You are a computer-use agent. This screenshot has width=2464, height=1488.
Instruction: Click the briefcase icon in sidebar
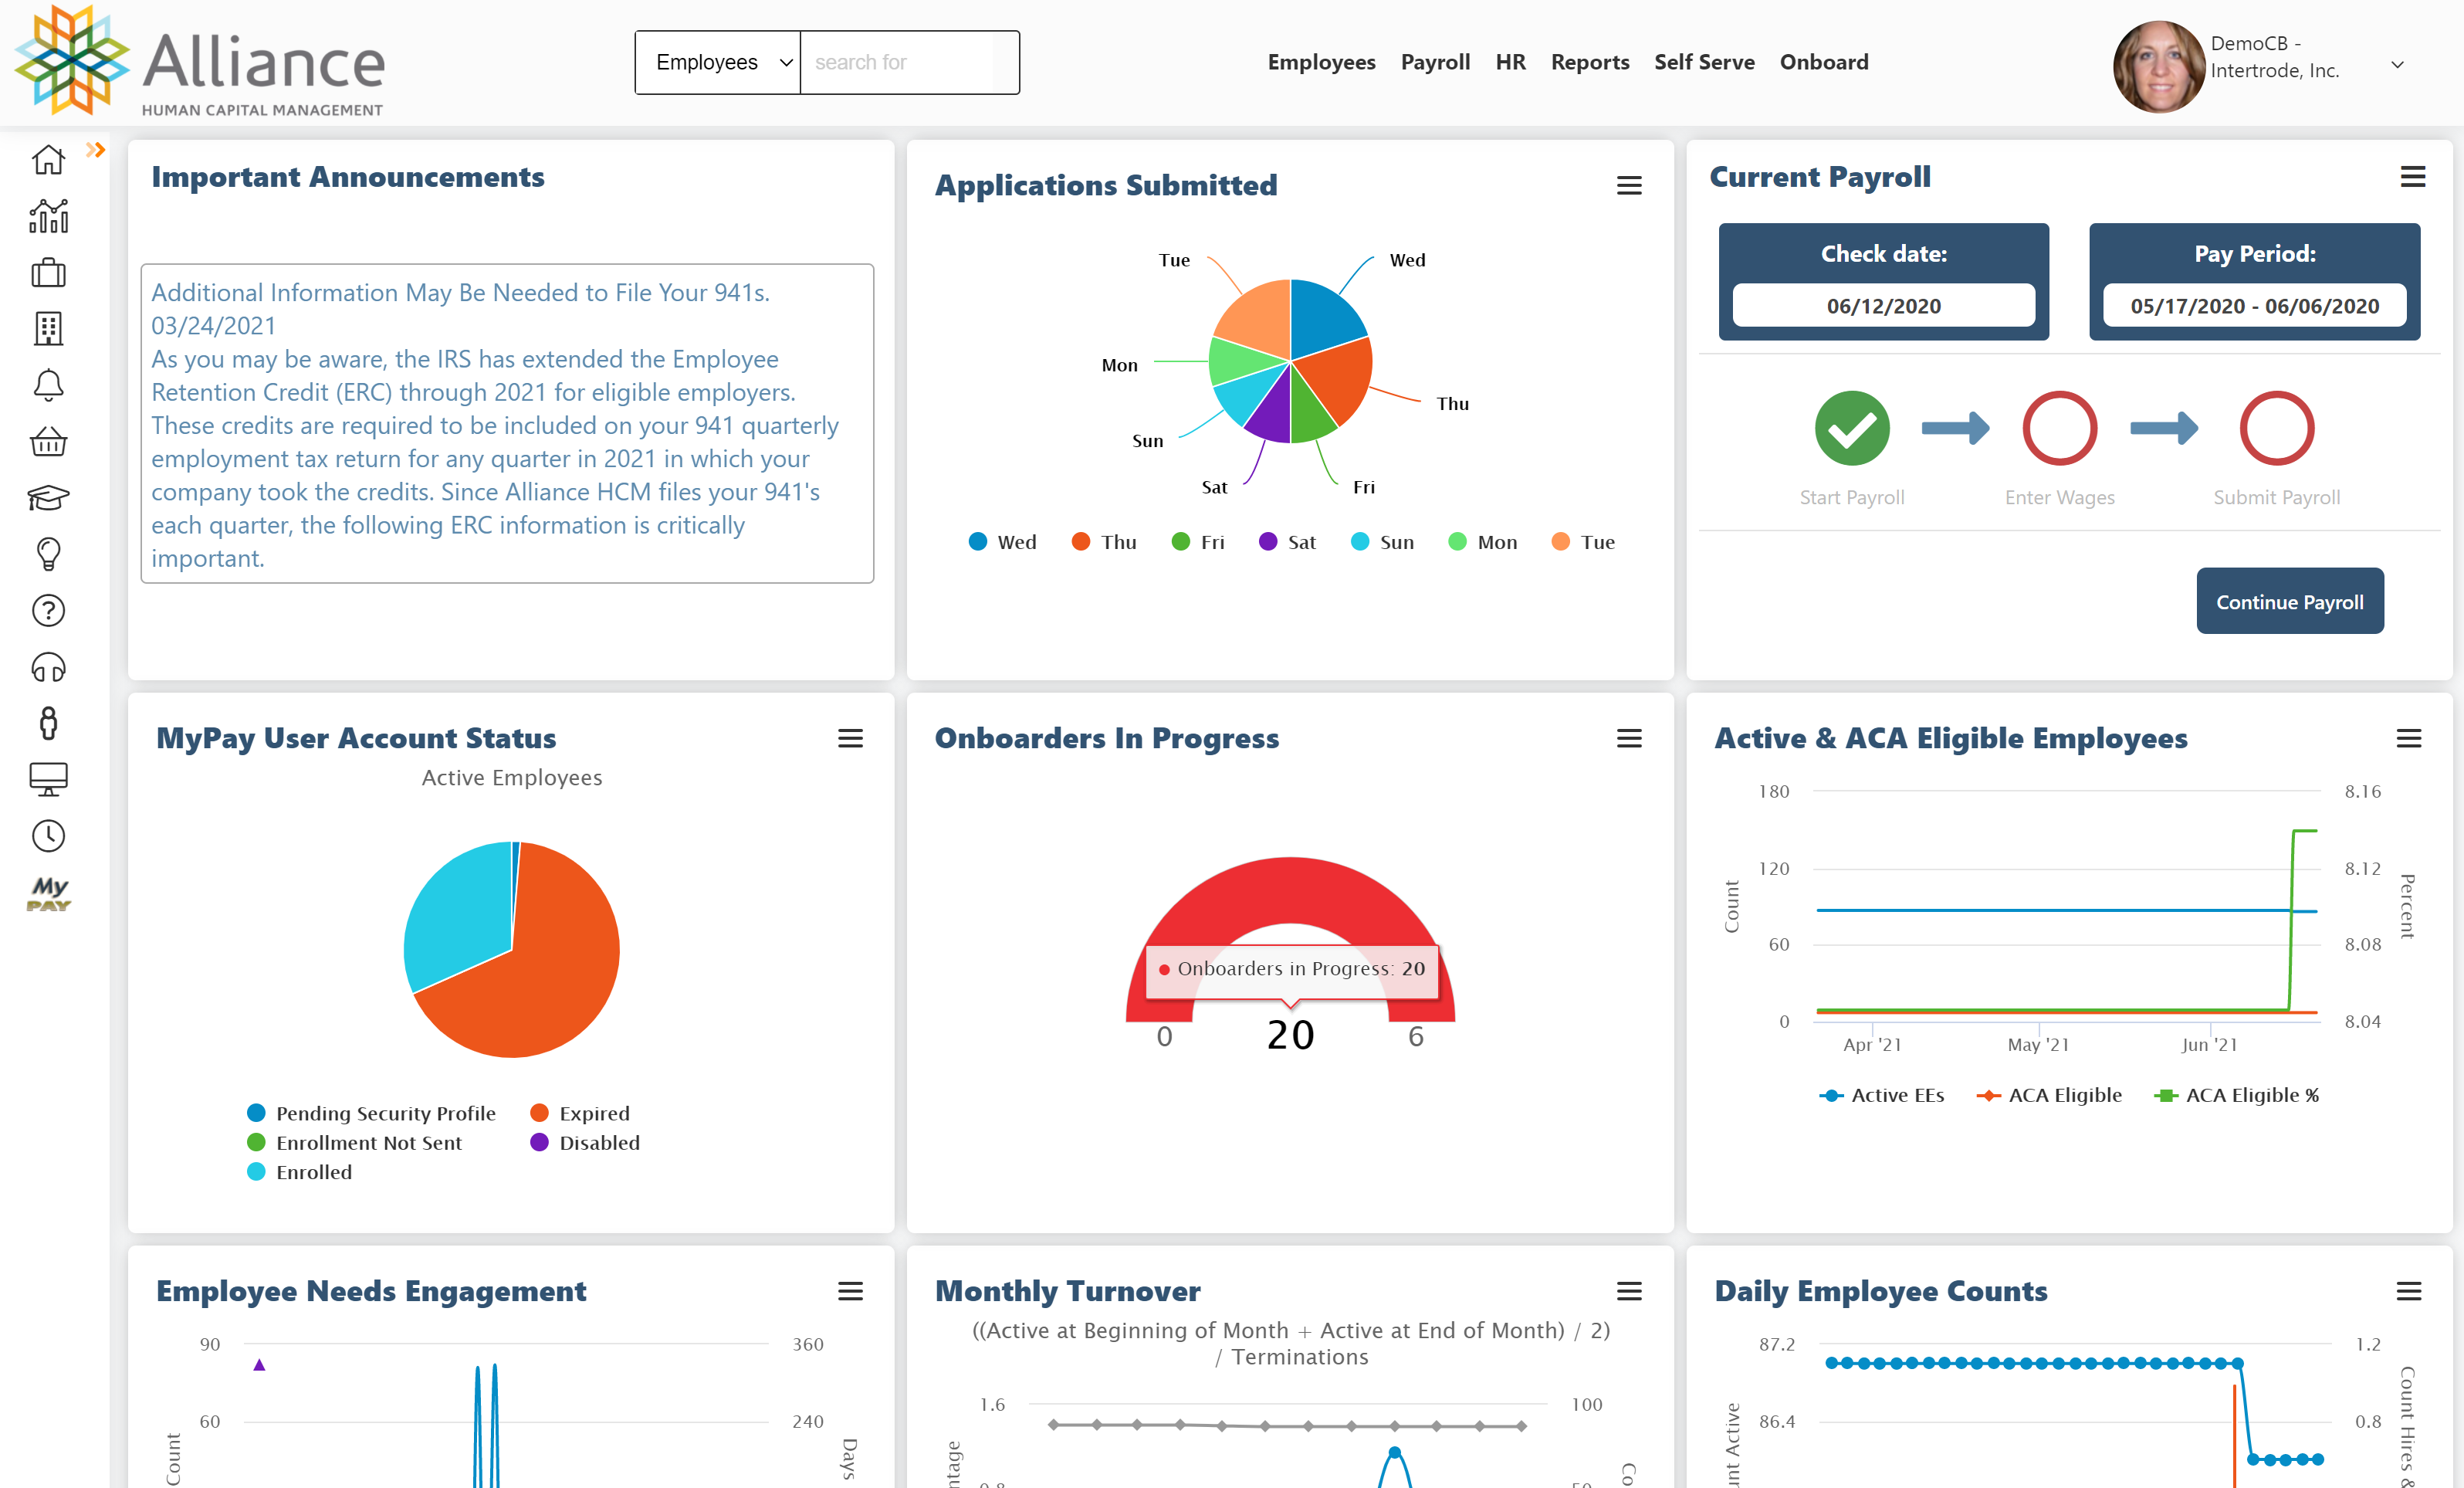48,272
